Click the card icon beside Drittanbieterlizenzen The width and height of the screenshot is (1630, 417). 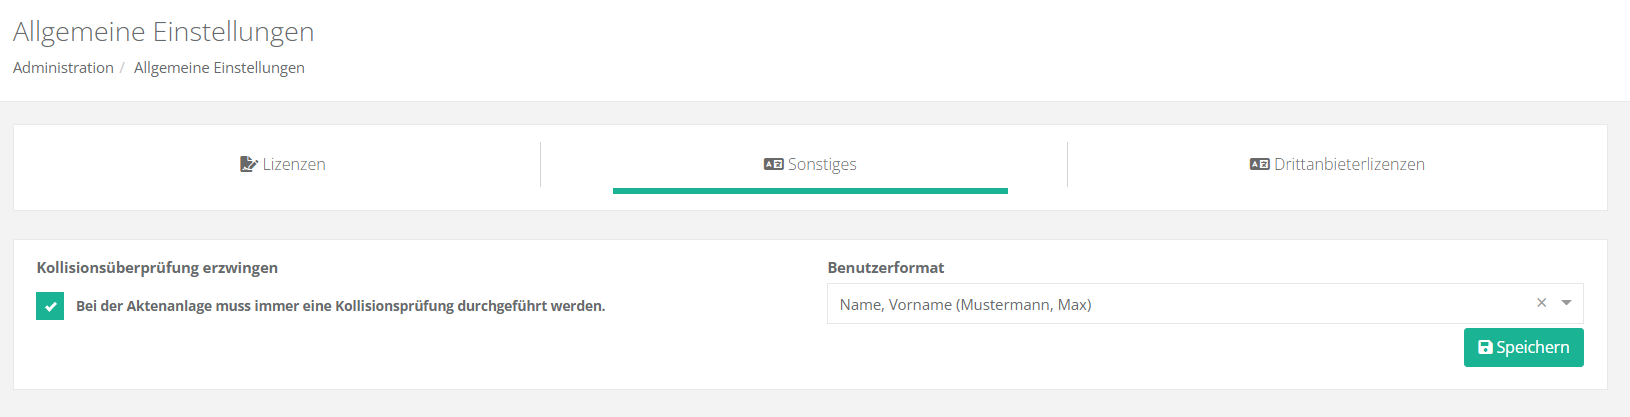[1259, 164]
